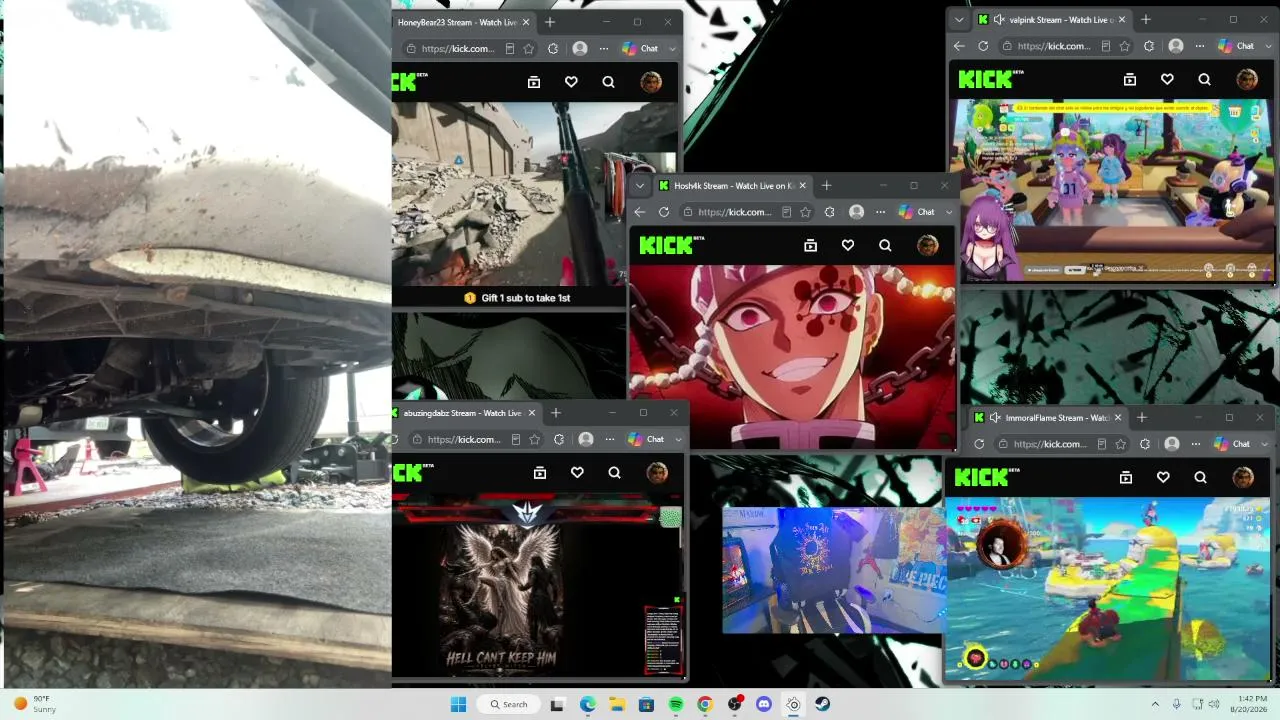Unmute the ImmoralFlame Stream tab

(x=994, y=418)
